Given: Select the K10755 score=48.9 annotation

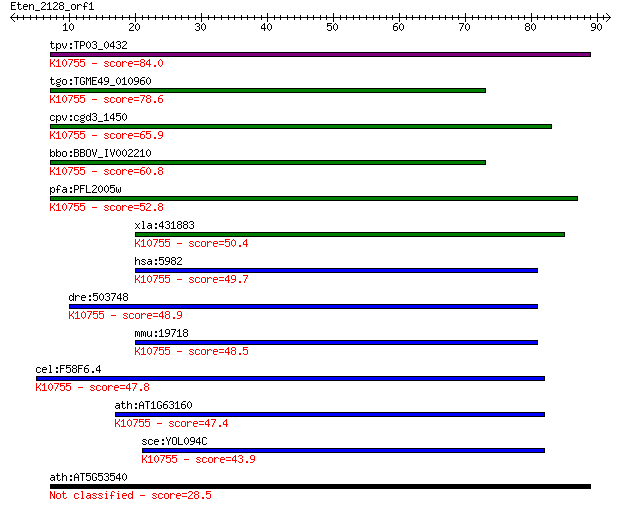Looking at the screenshot, I should point(125,316).
